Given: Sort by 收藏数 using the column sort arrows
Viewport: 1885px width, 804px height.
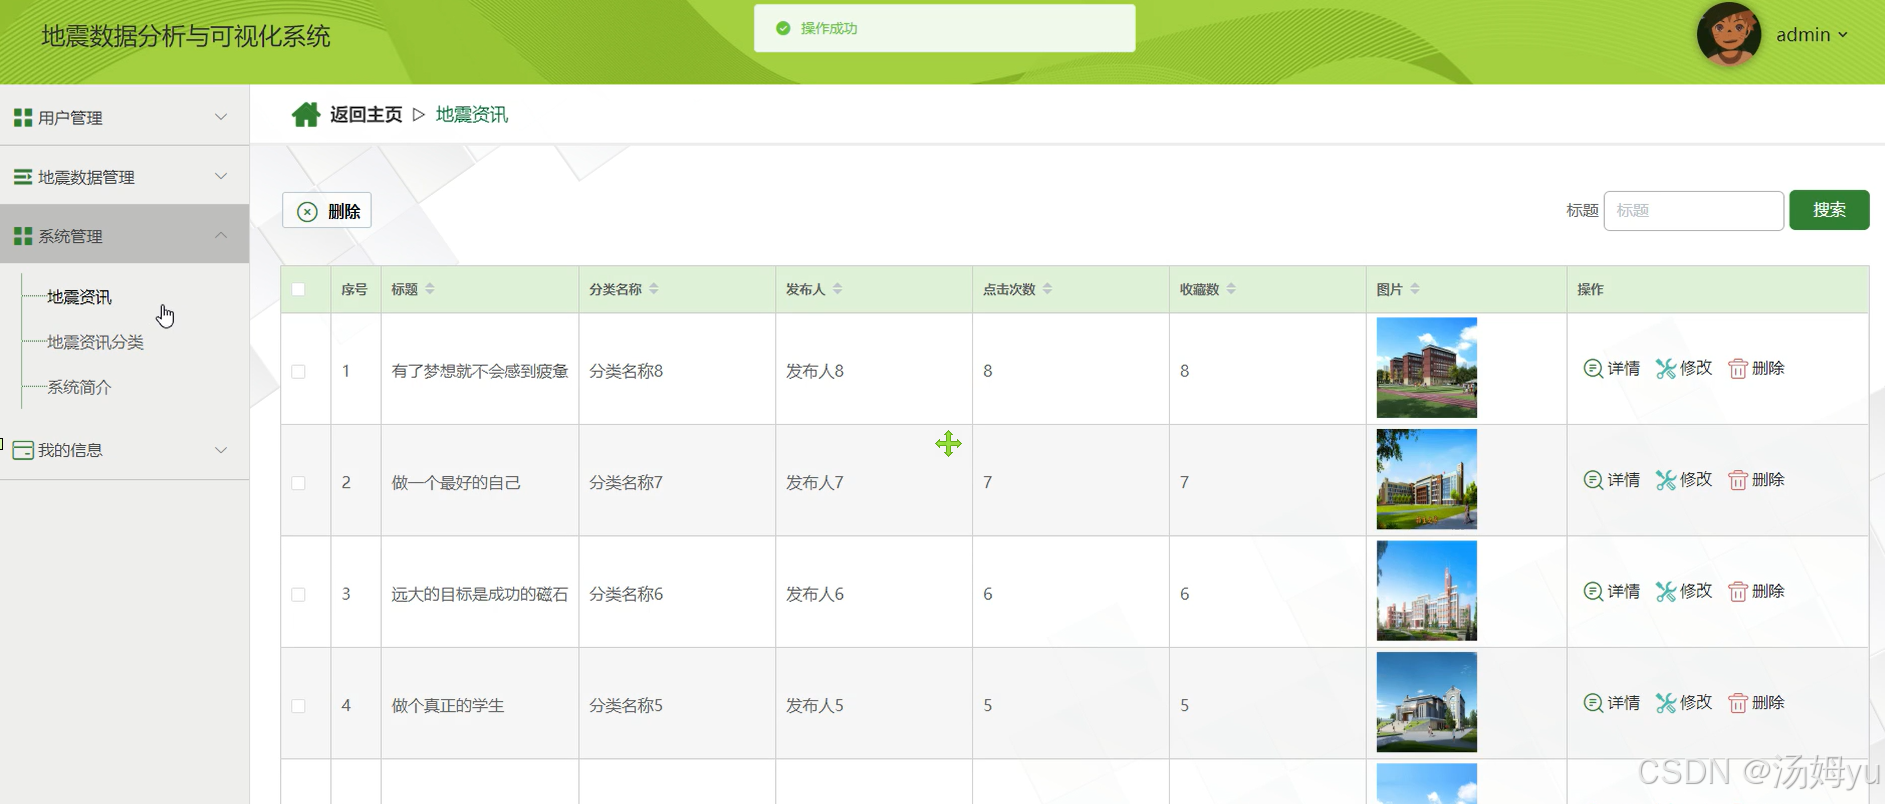Looking at the screenshot, I should 1232,289.
